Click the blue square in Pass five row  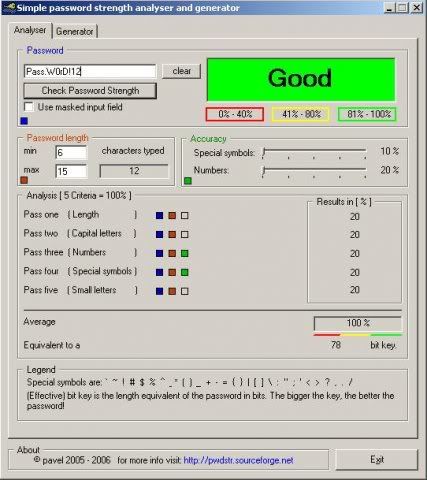pyautogui.click(x=160, y=291)
